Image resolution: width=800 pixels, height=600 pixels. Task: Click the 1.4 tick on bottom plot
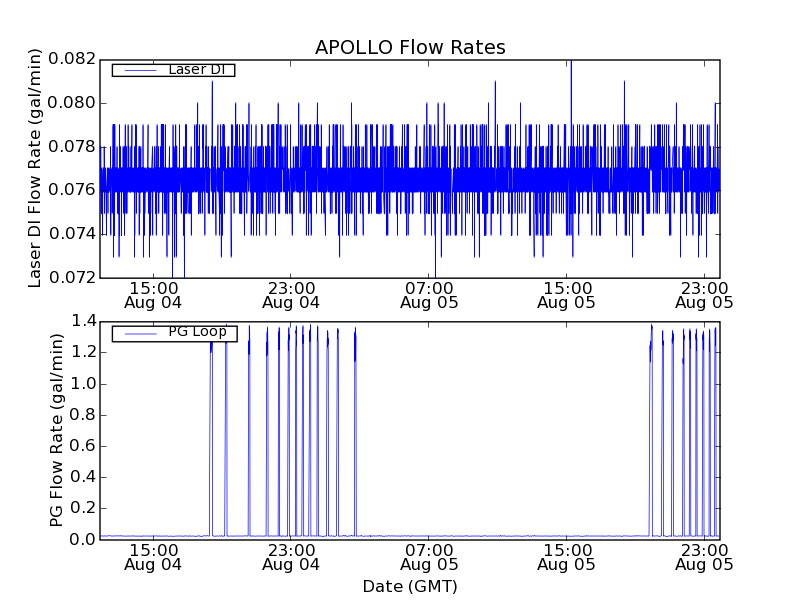83,321
